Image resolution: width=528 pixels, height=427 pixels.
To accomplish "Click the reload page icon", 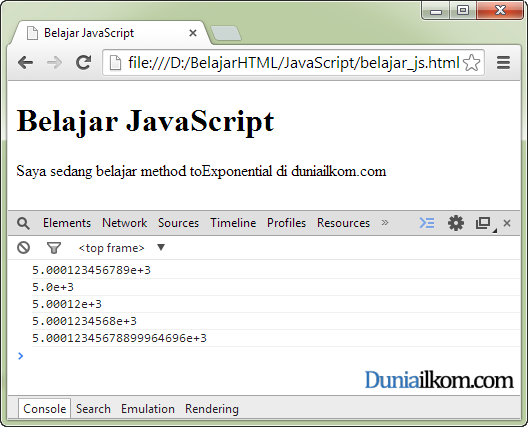I will 83,62.
